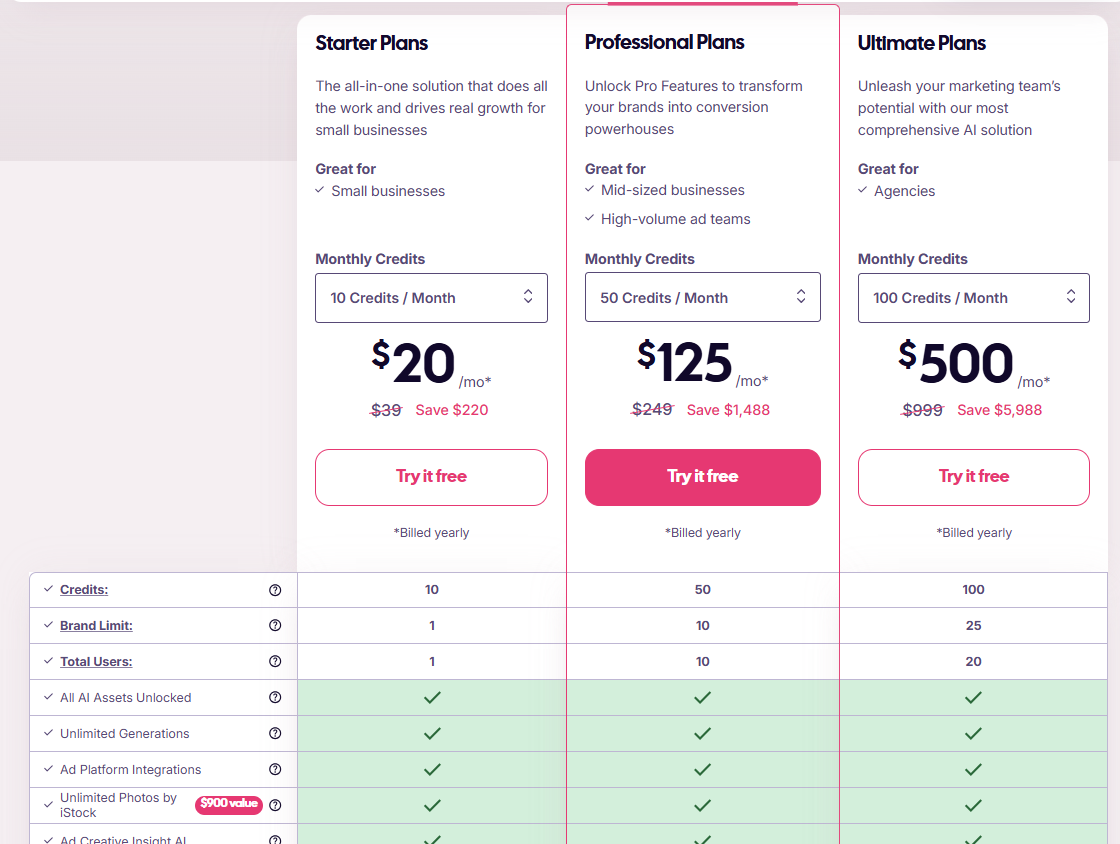Click Billed yearly note under Professional plan
The height and width of the screenshot is (844, 1120).
[703, 533]
